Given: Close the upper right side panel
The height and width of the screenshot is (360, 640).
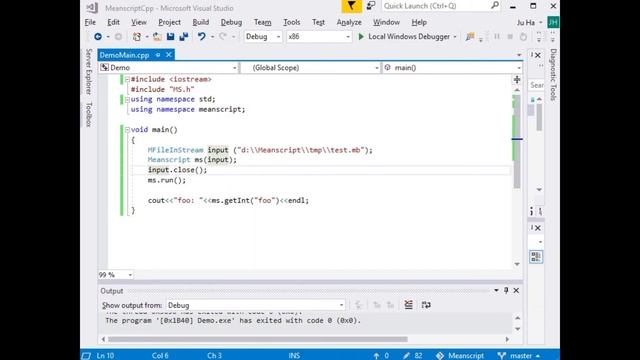Looking at the screenshot, I should click(x=538, y=56).
